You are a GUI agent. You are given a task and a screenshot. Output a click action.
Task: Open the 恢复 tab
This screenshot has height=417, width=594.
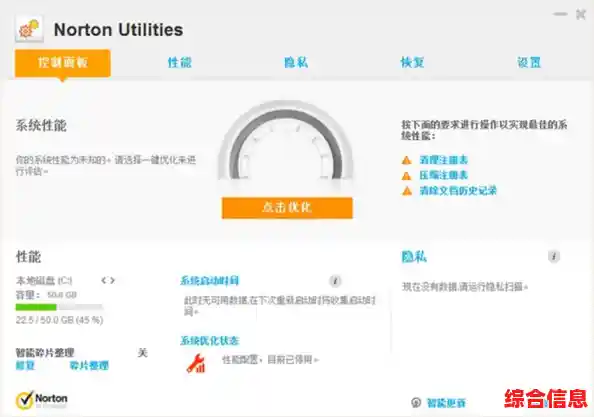coord(412,62)
